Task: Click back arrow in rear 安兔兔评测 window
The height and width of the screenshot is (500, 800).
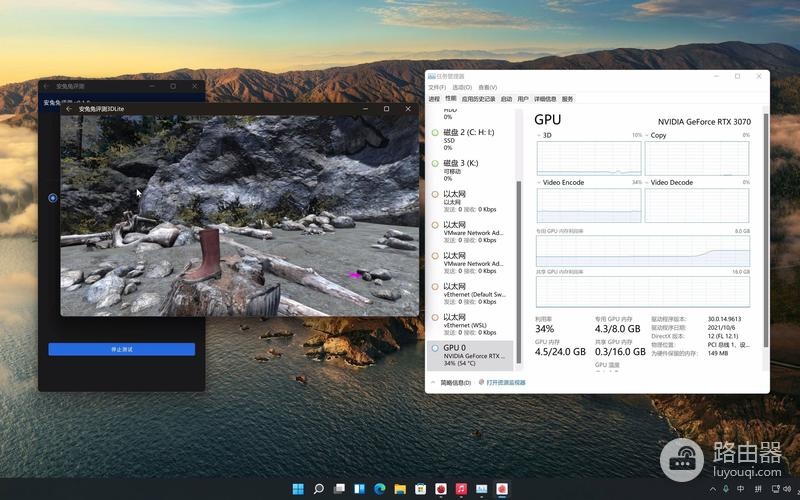Action: click(x=46, y=86)
